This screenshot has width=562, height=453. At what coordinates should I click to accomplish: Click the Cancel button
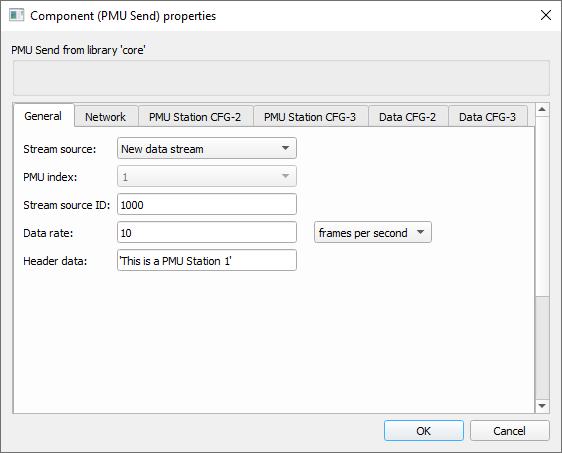pyautogui.click(x=510, y=430)
